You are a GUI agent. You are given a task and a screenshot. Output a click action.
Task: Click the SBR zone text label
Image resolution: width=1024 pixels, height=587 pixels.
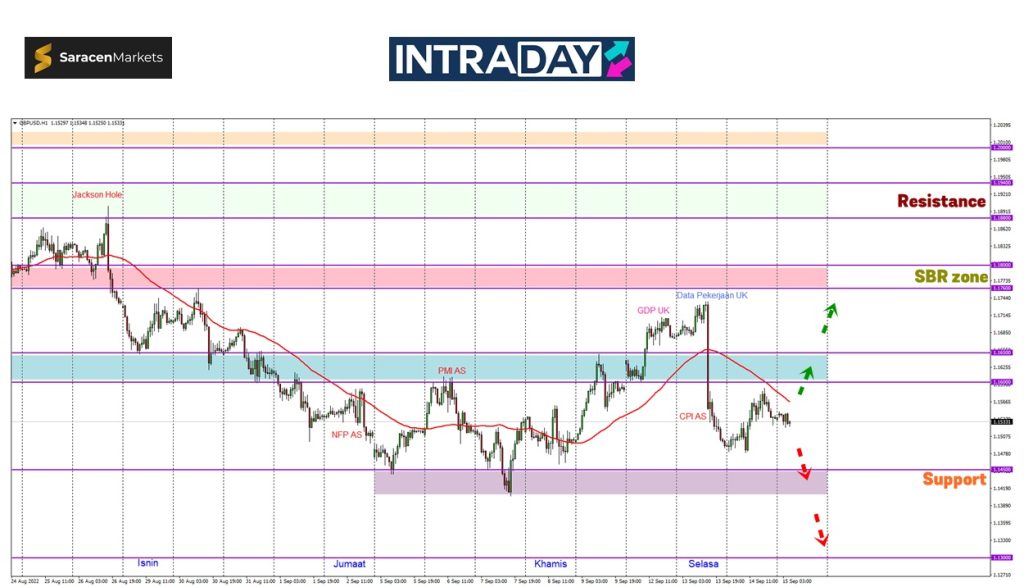[x=951, y=276]
